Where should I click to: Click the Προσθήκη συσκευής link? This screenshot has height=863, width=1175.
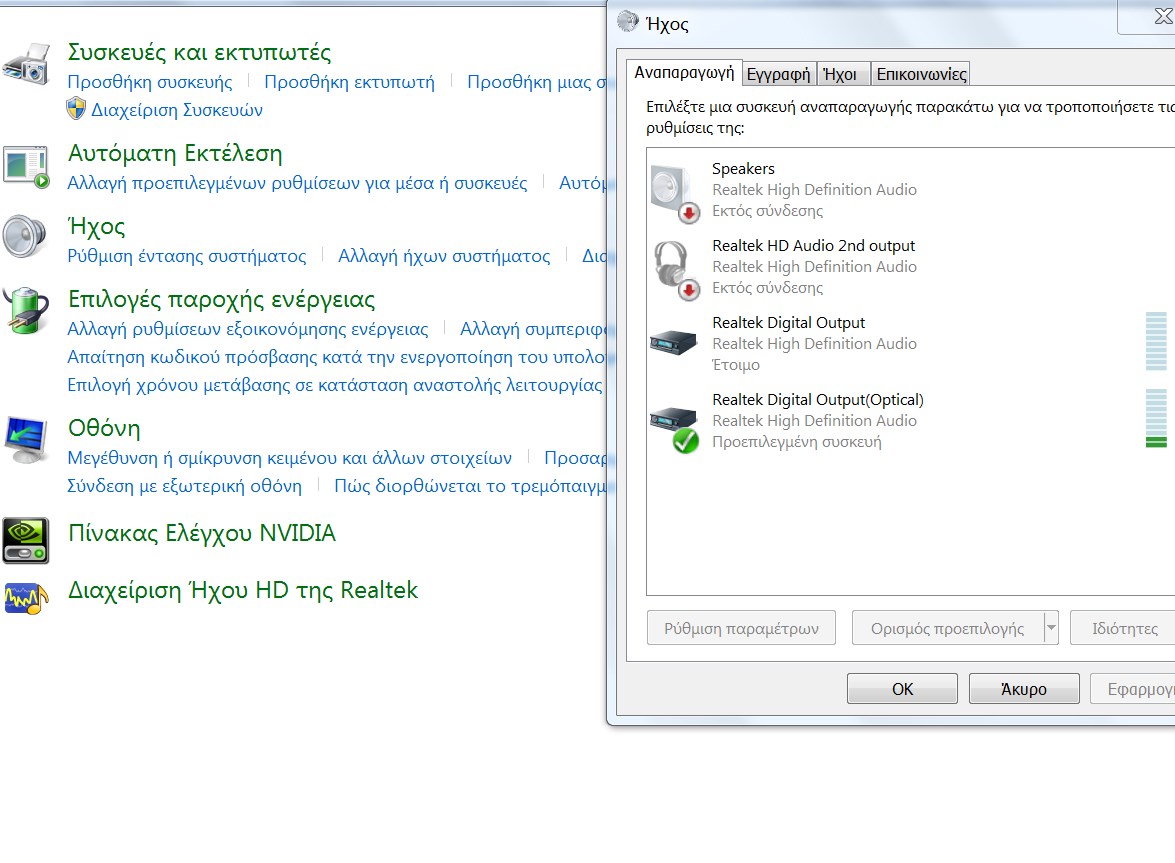point(150,82)
